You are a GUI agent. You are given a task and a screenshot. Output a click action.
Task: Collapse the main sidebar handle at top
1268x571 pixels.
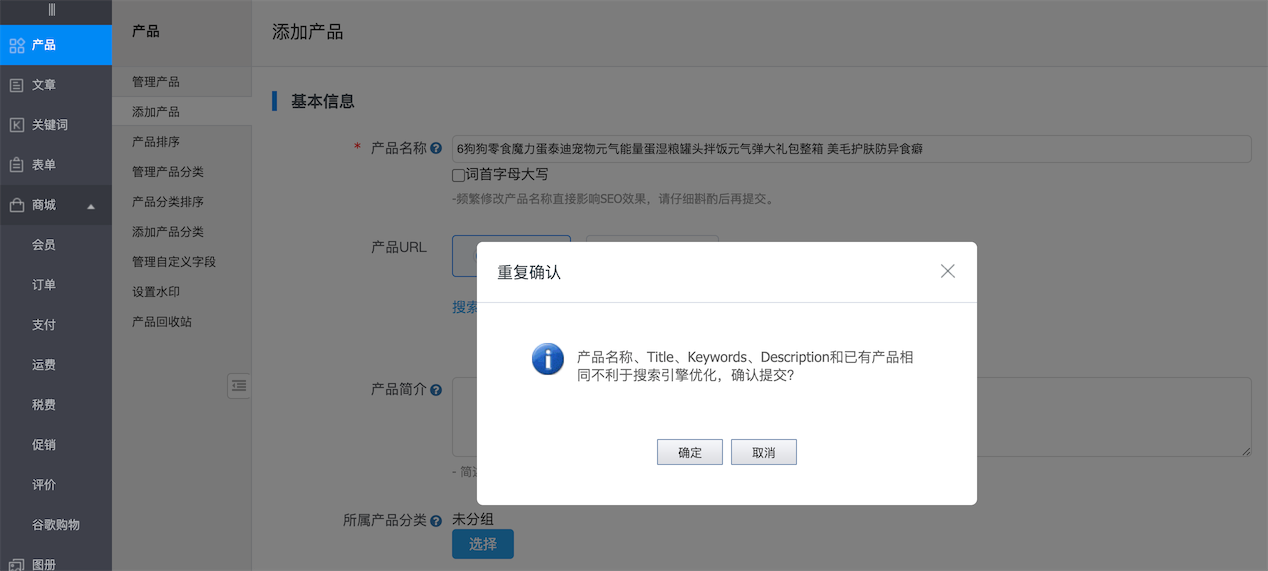pos(52,10)
